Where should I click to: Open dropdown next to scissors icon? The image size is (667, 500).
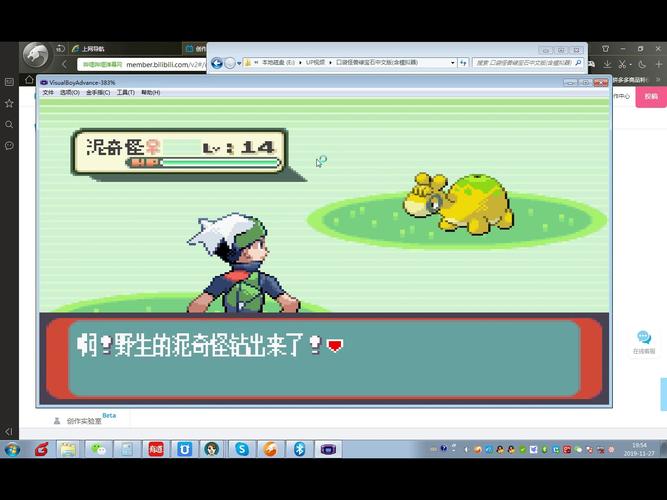630,65
